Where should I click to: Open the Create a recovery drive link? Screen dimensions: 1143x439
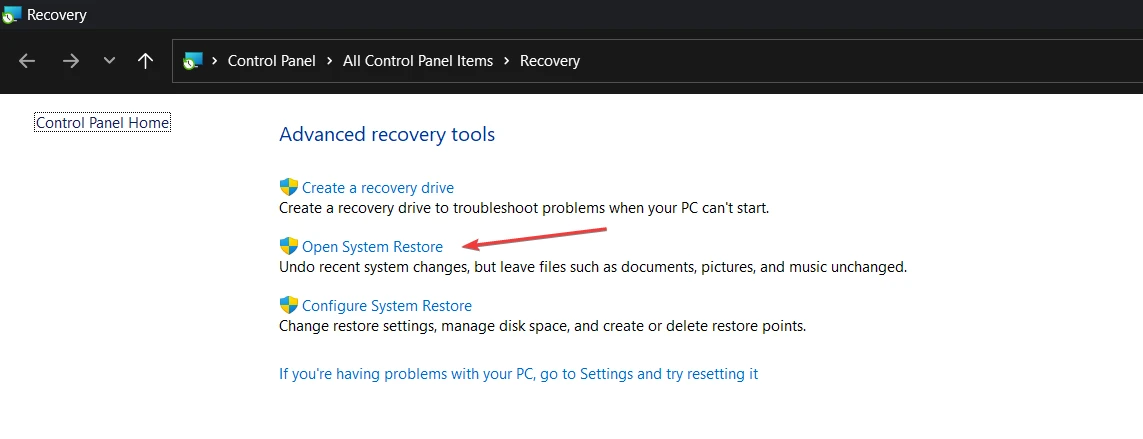378,187
